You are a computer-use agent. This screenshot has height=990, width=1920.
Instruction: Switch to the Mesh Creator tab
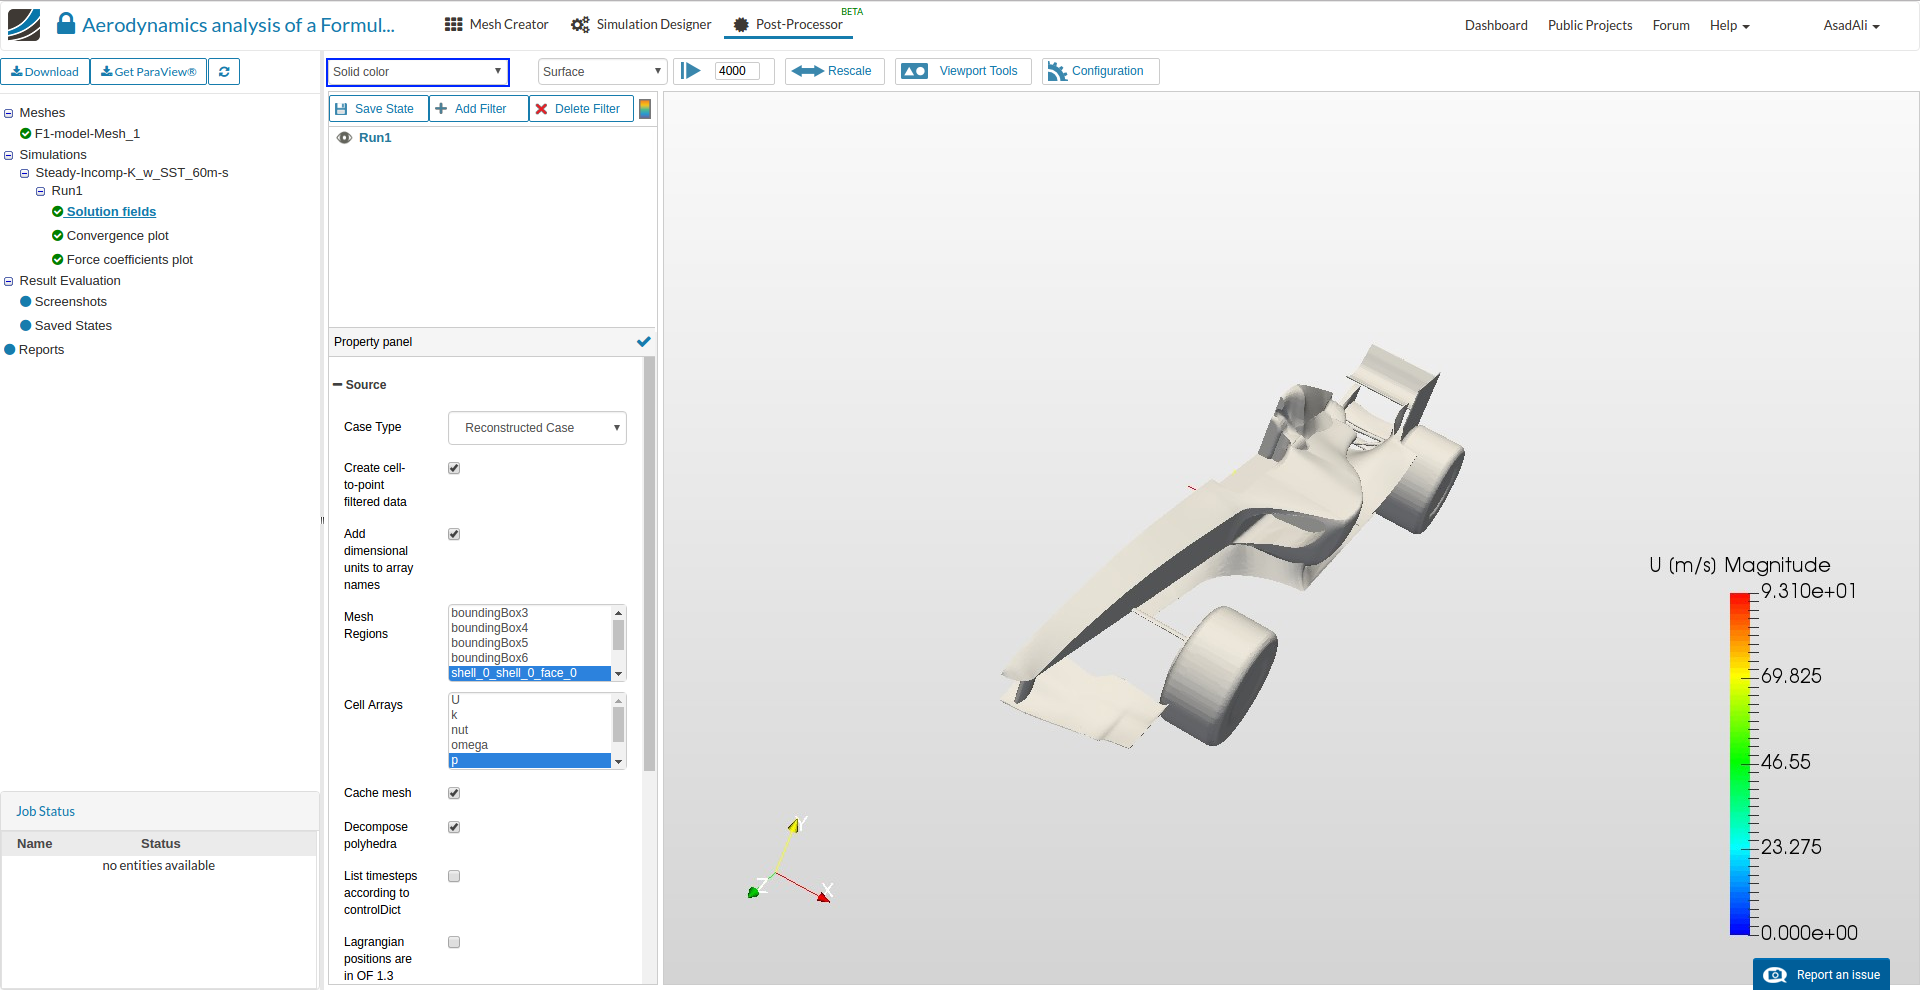coord(497,25)
